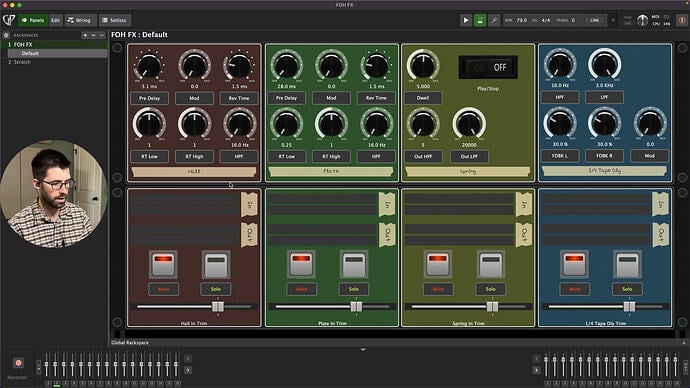The image size is (690, 388).
Task: Click the Hall Mod knob
Action: tap(194, 66)
